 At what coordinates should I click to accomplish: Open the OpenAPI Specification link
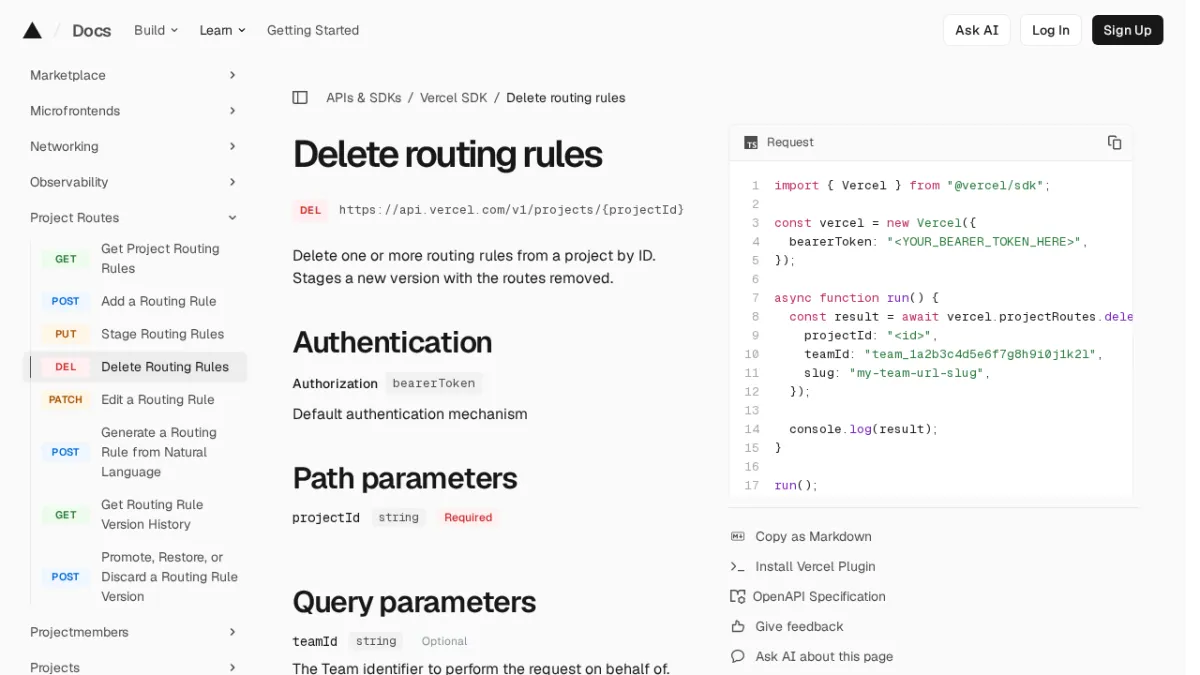pyautogui.click(x=819, y=597)
